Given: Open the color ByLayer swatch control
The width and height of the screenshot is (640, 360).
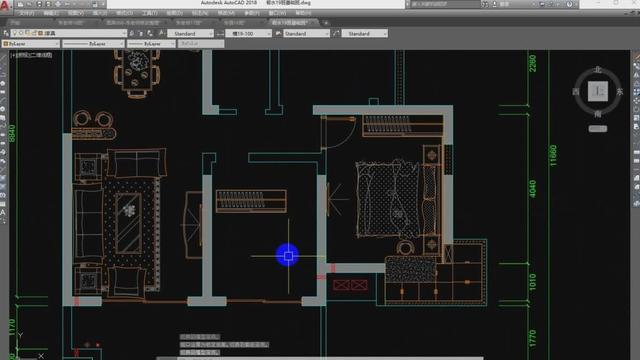Looking at the screenshot, I should [x=31, y=44].
